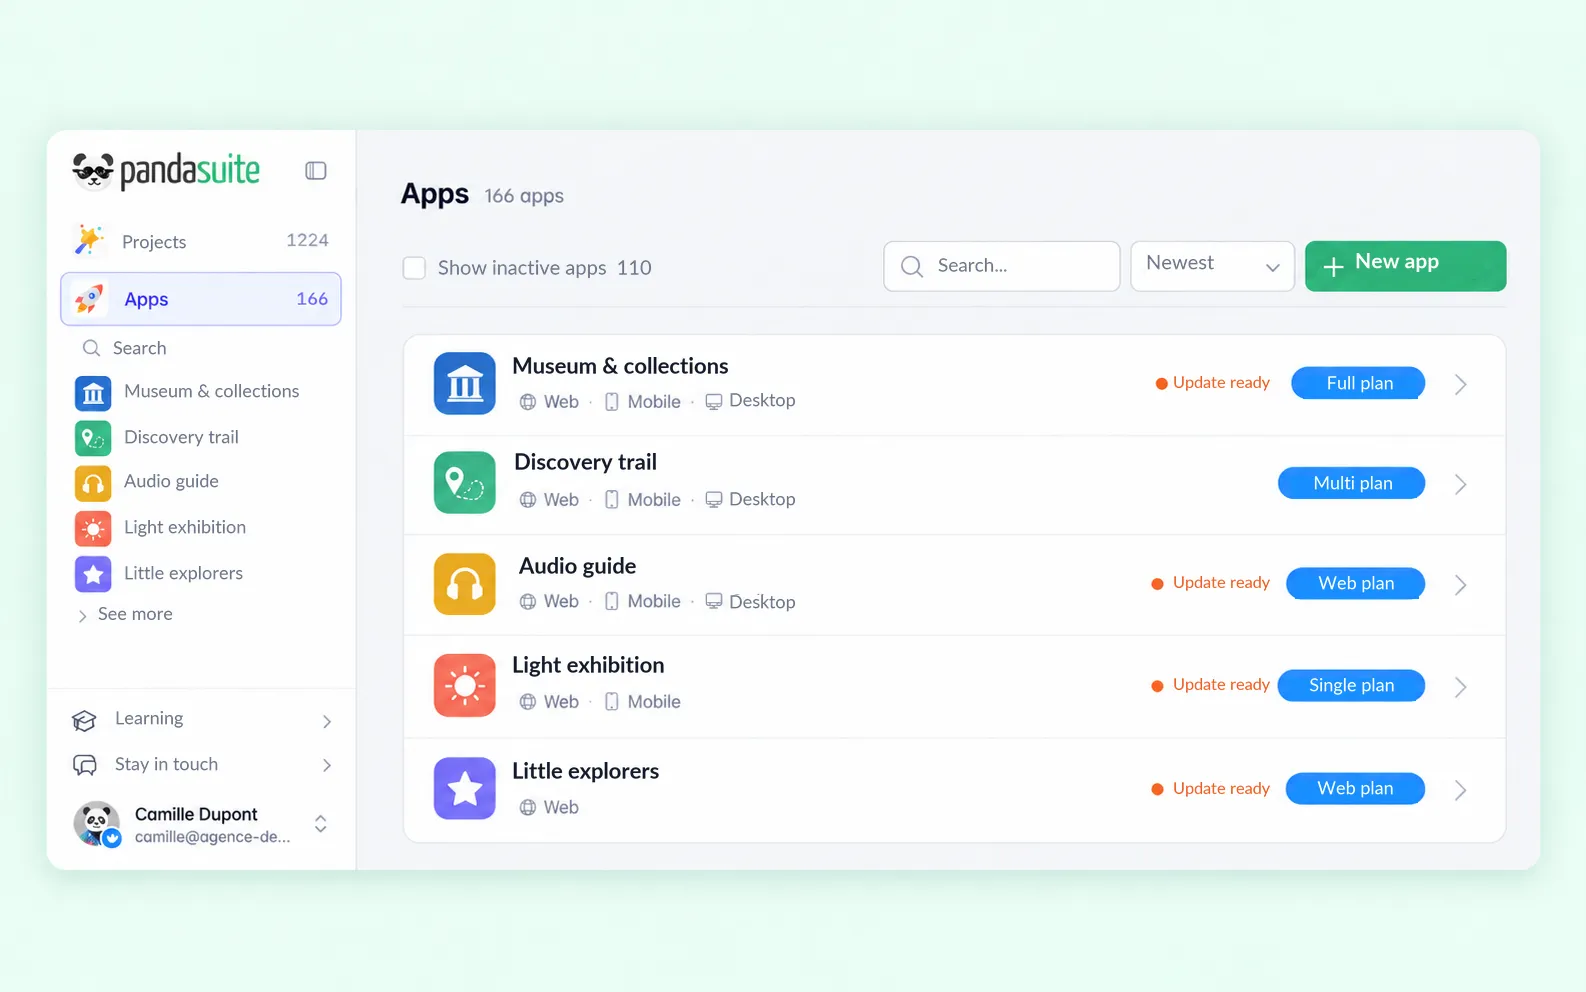The width and height of the screenshot is (1586, 992).
Task: Click the main apps Search field
Action: (1001, 266)
